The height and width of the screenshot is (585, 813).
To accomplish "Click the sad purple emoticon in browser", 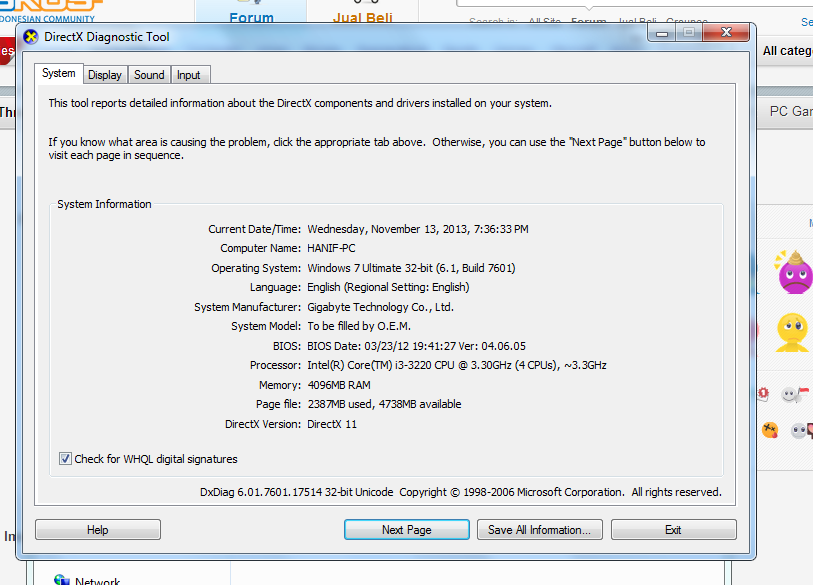I will click(x=793, y=272).
